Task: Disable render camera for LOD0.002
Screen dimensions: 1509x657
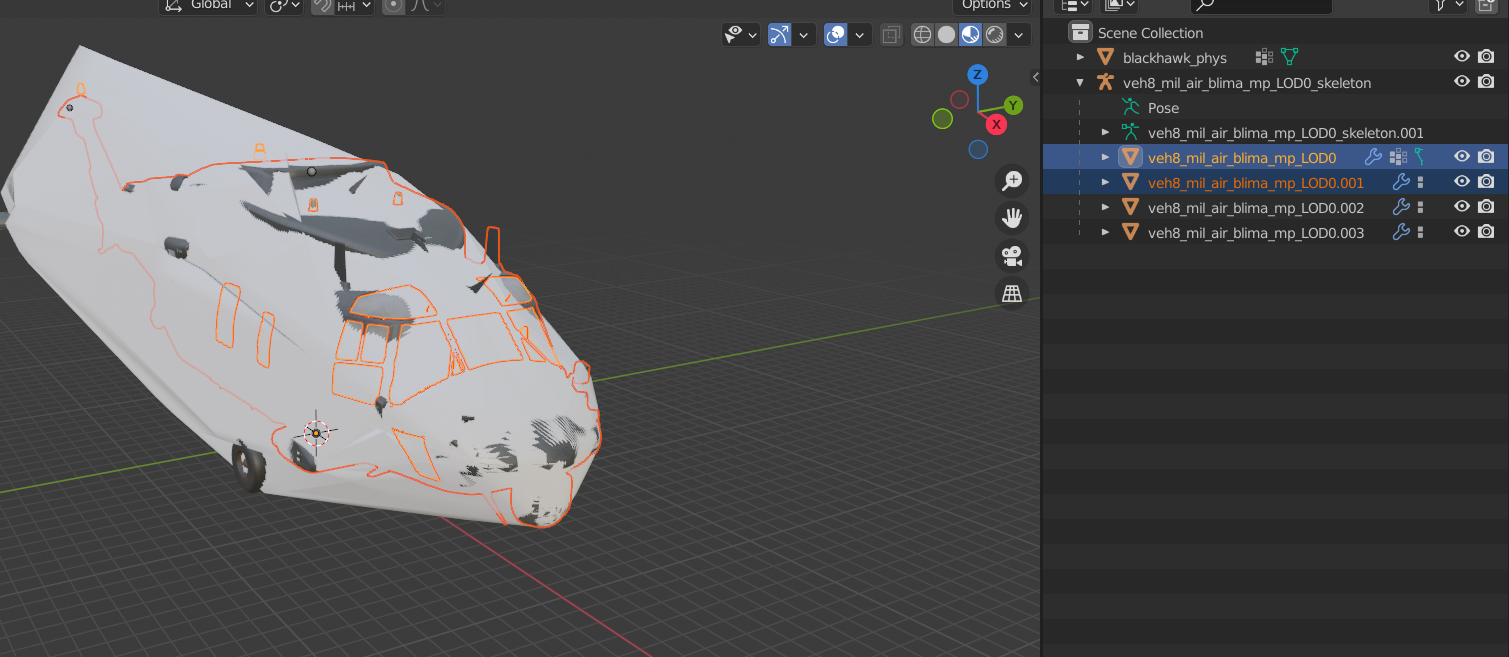Action: [1486, 207]
